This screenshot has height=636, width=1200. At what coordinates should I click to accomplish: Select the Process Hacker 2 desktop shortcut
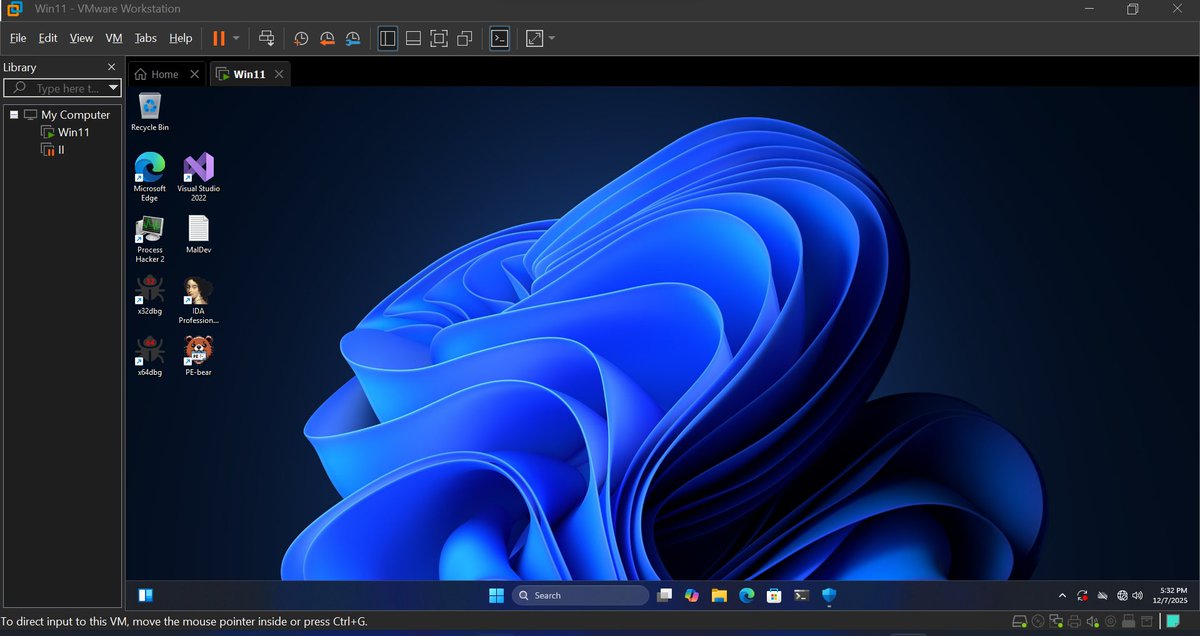pyautogui.click(x=149, y=238)
